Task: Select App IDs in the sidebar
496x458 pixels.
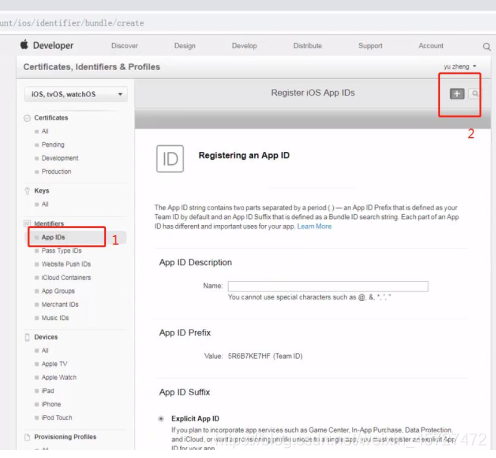Action: pos(53,237)
